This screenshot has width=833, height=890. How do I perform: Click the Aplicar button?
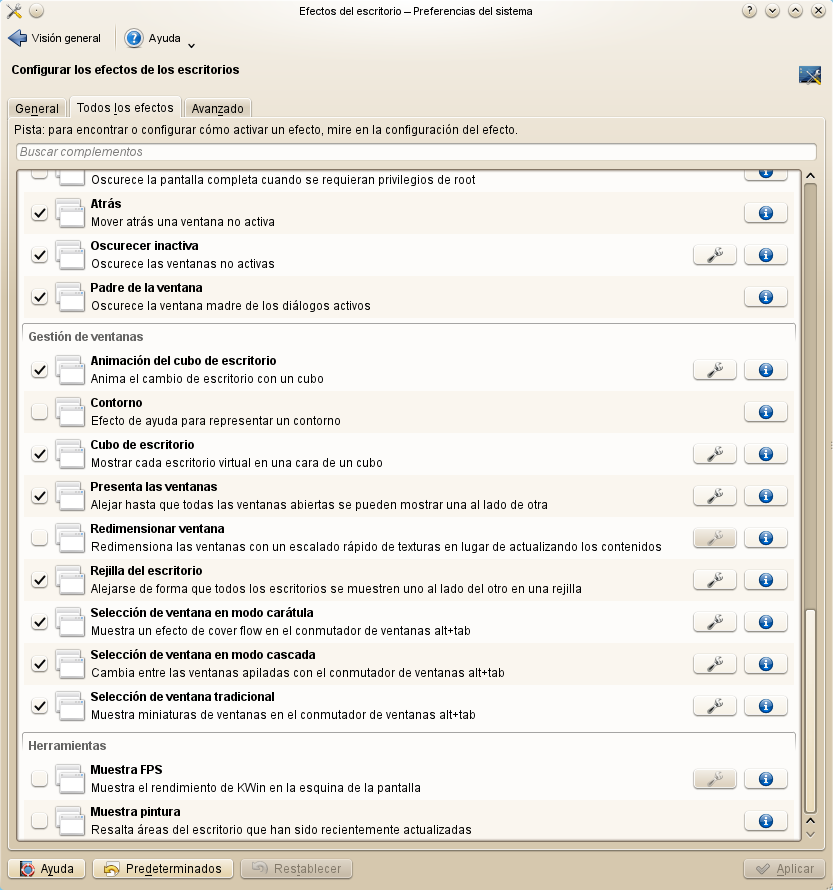click(x=785, y=868)
